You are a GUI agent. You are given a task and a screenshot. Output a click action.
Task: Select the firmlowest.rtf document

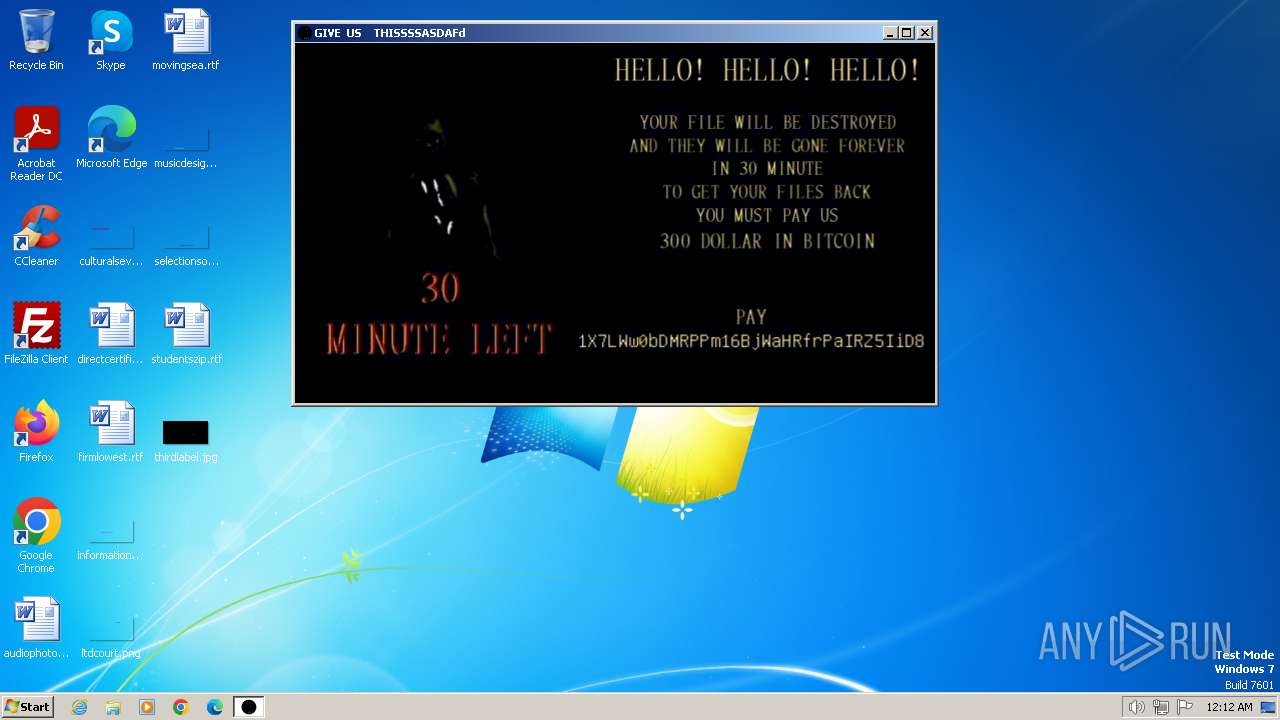click(111, 432)
